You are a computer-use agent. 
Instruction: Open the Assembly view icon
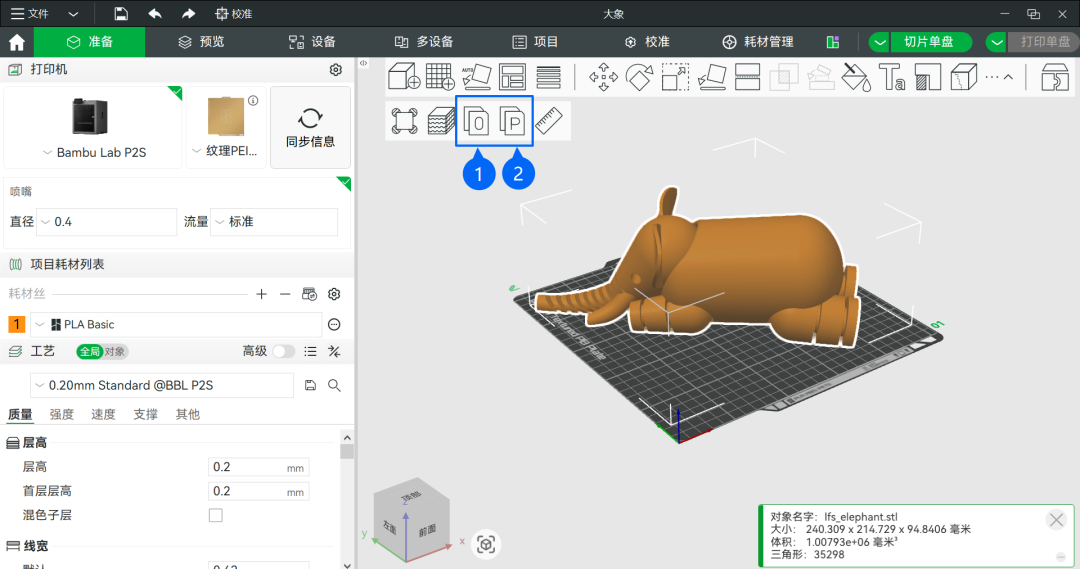1055,76
